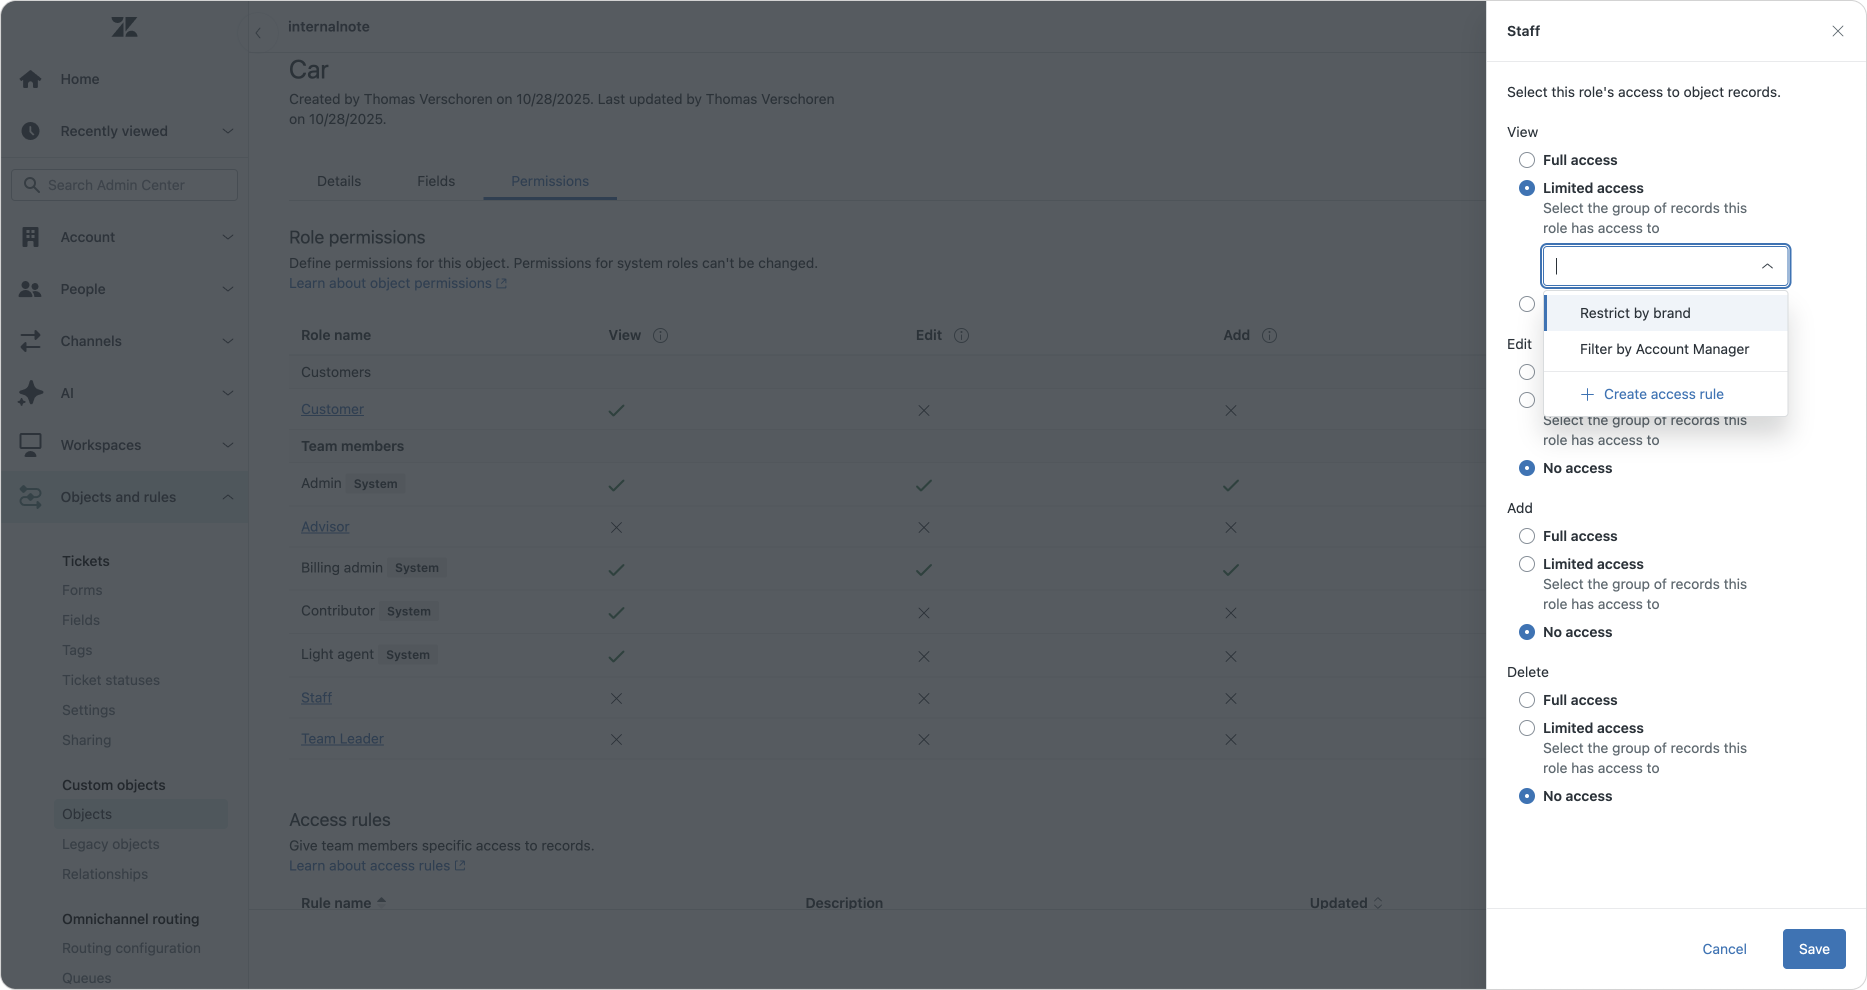Collapse the access rule dropdown chevron

click(1767, 266)
